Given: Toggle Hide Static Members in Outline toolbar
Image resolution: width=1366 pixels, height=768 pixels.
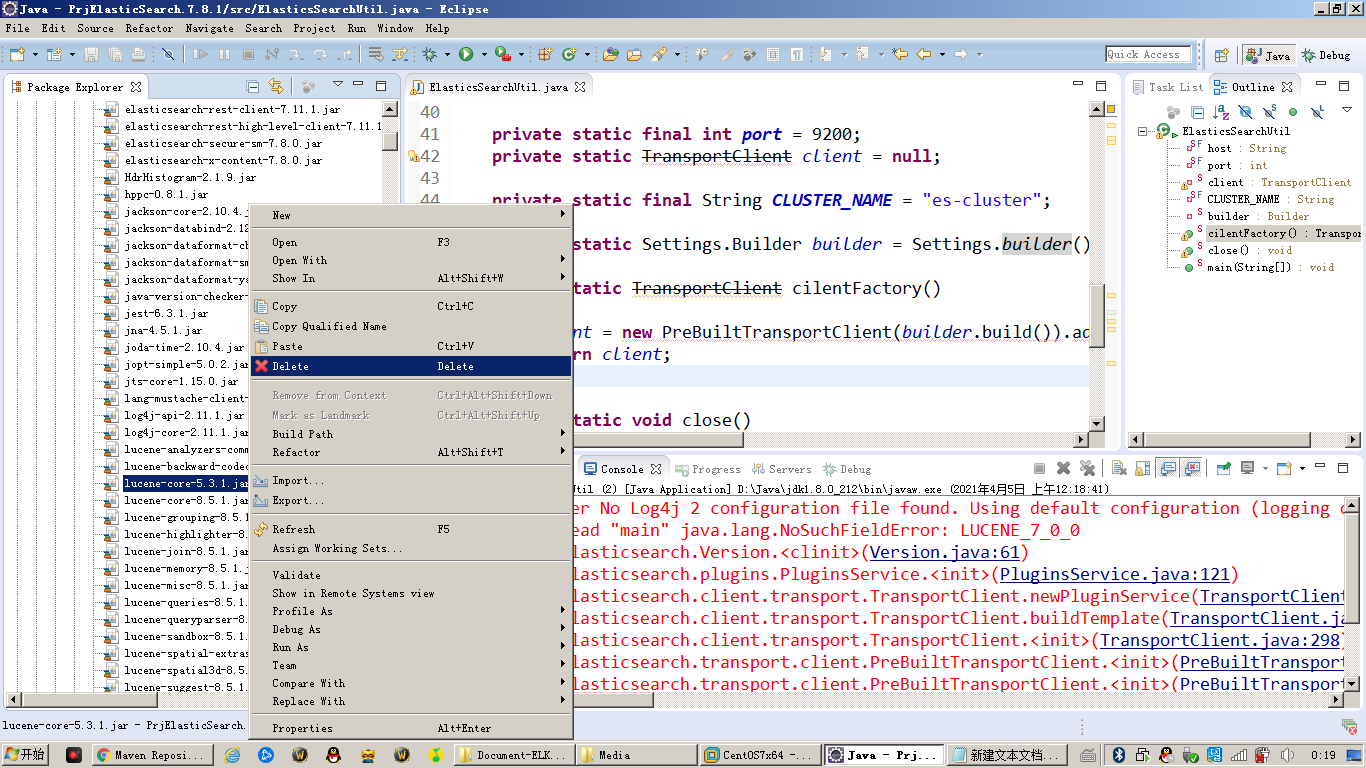Looking at the screenshot, I should click(1269, 112).
